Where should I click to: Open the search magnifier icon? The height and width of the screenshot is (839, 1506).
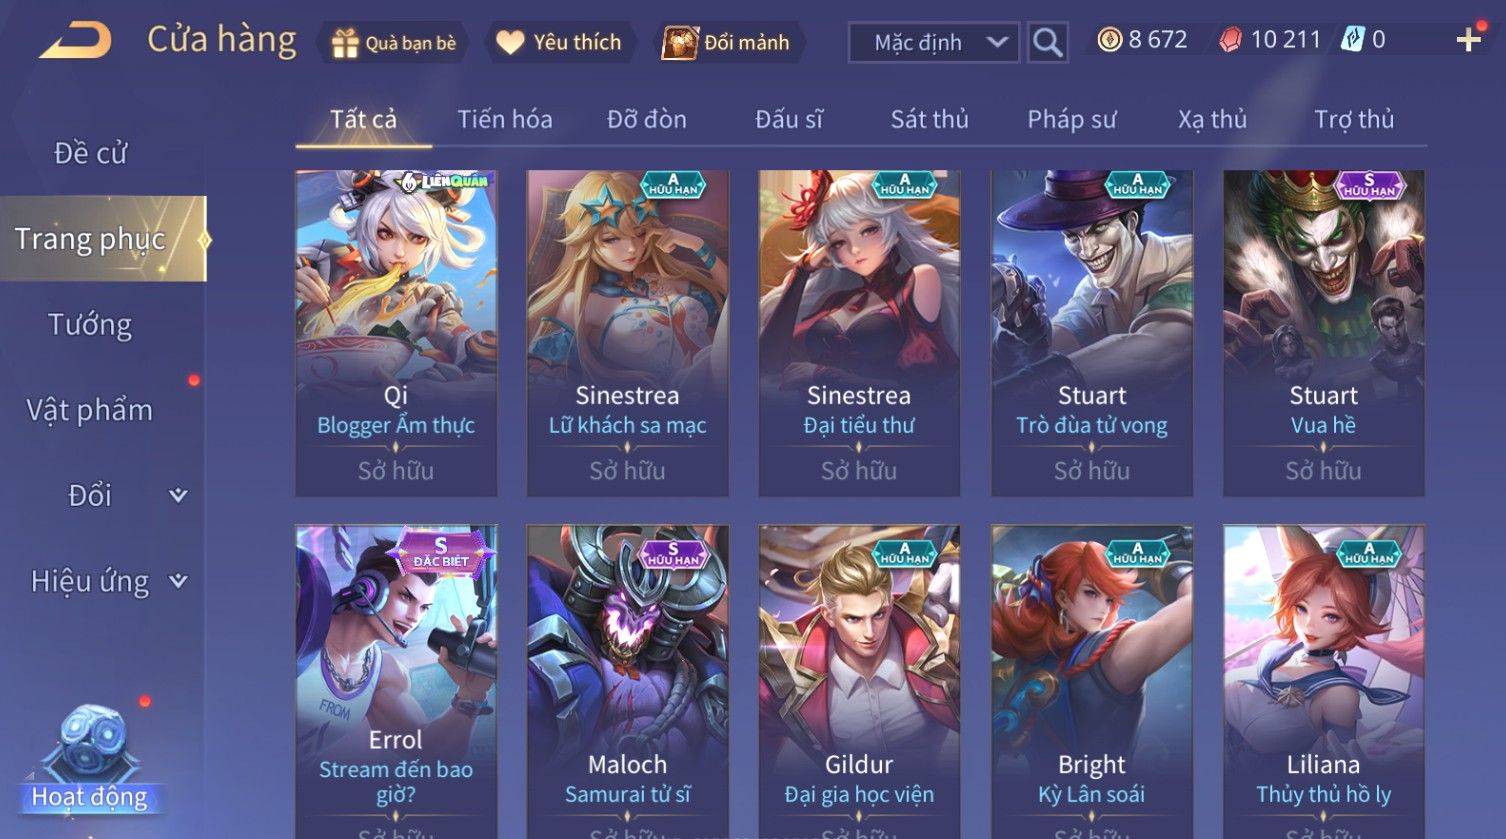[x=1047, y=42]
